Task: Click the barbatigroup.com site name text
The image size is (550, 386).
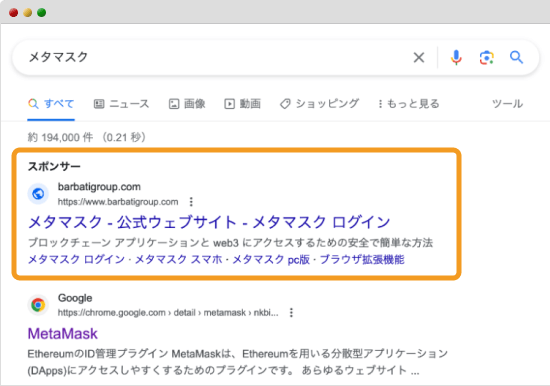Action: click(x=99, y=187)
